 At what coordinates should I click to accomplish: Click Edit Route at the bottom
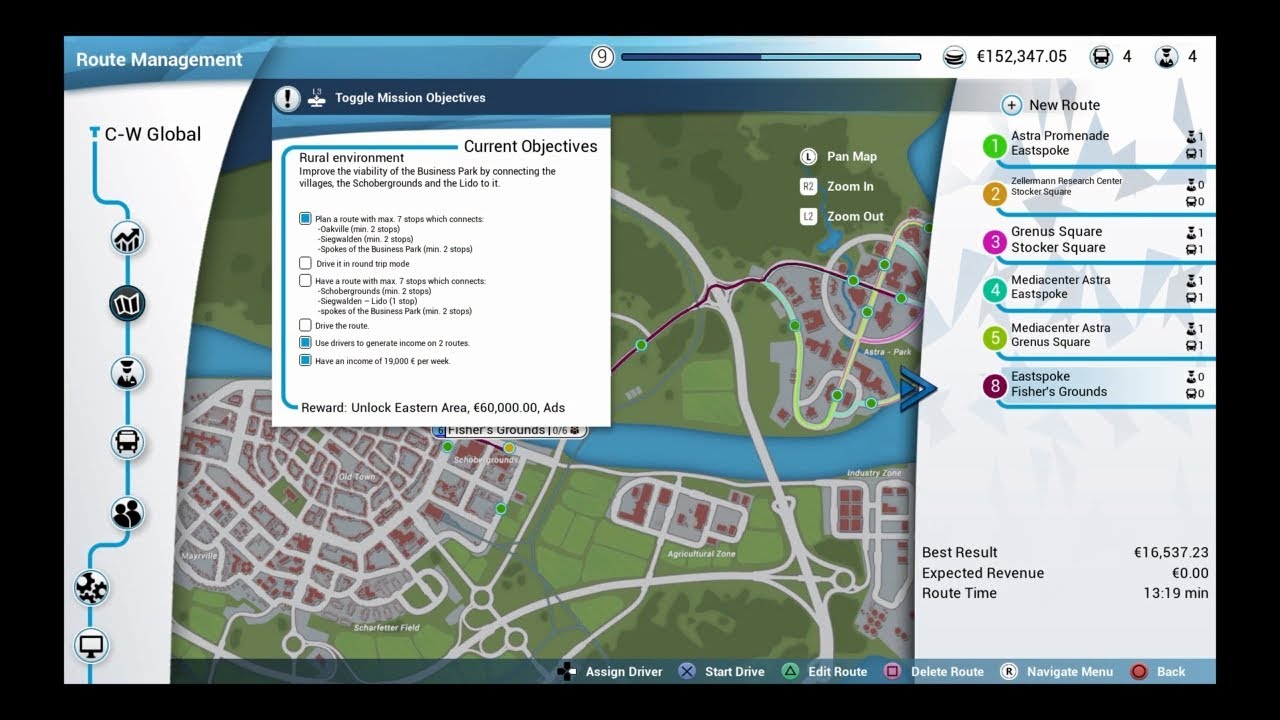tap(838, 672)
